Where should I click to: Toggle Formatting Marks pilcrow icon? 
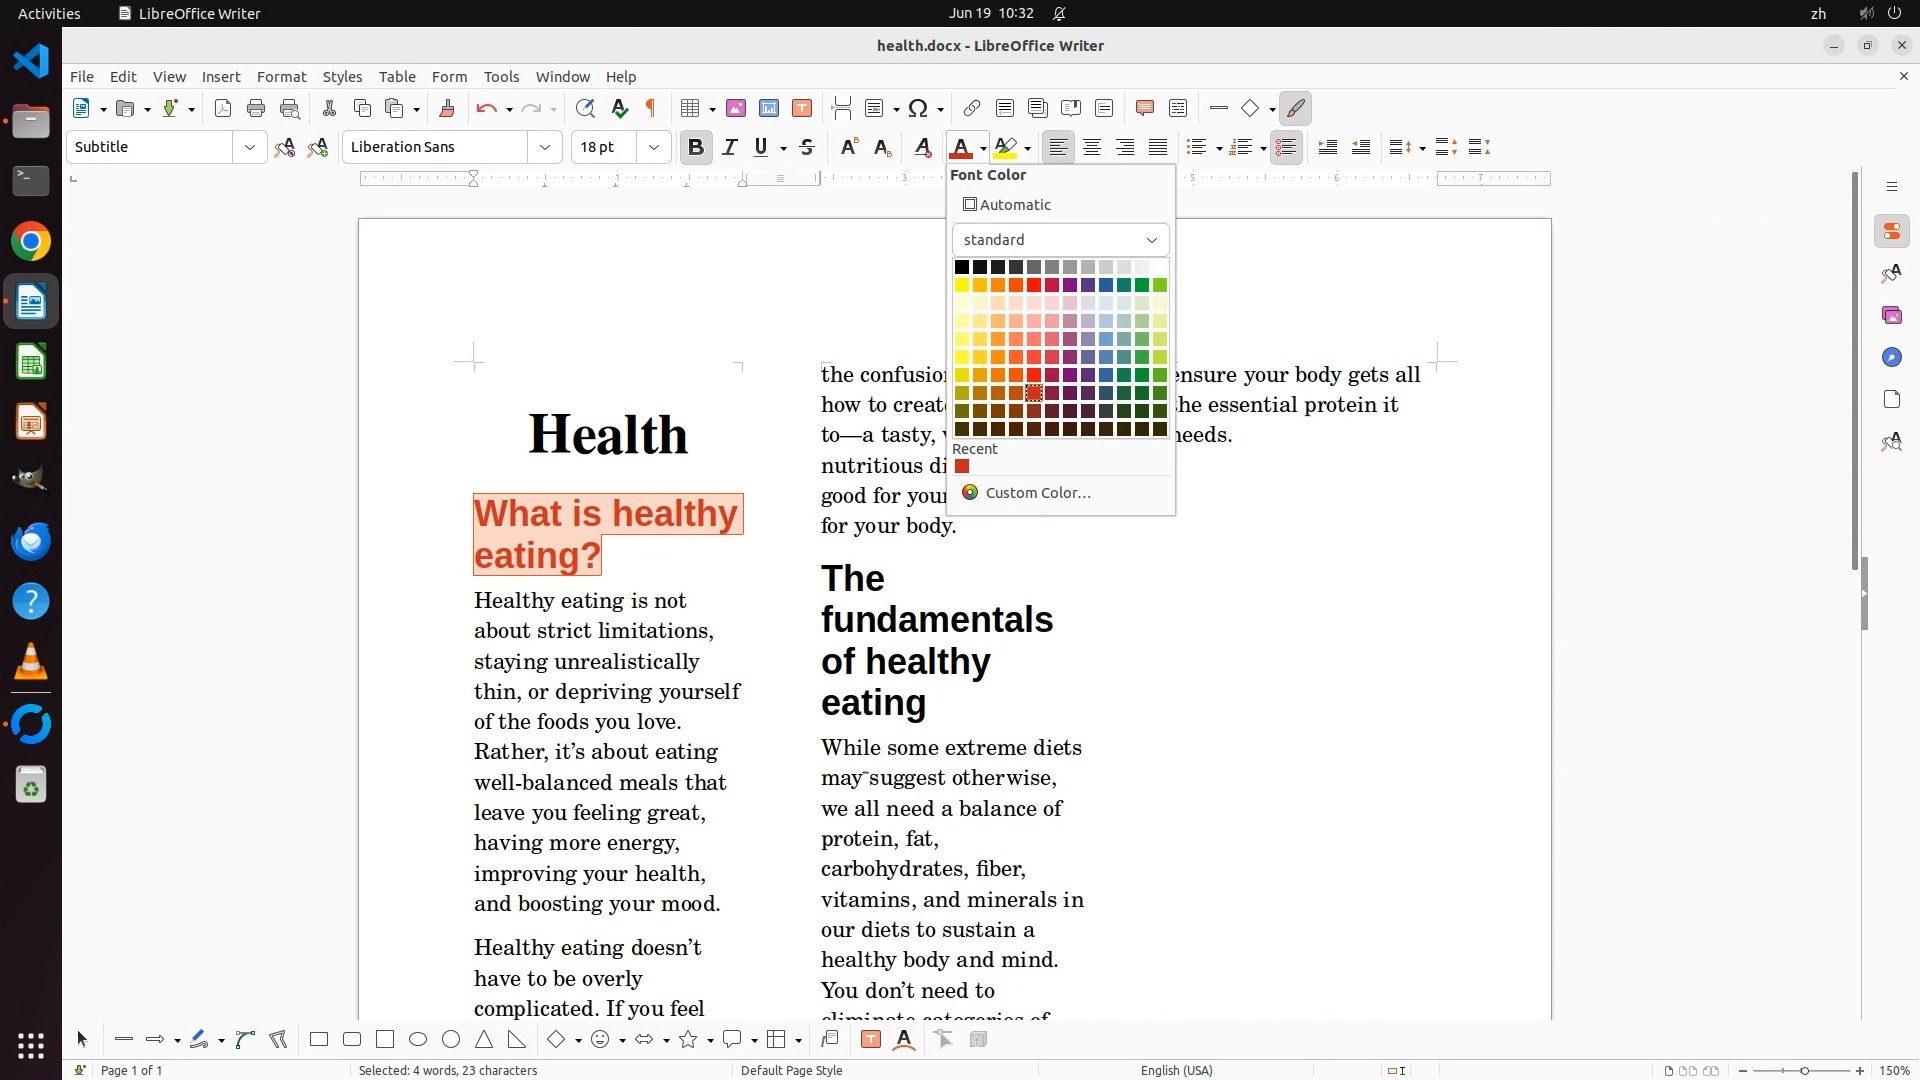point(651,109)
